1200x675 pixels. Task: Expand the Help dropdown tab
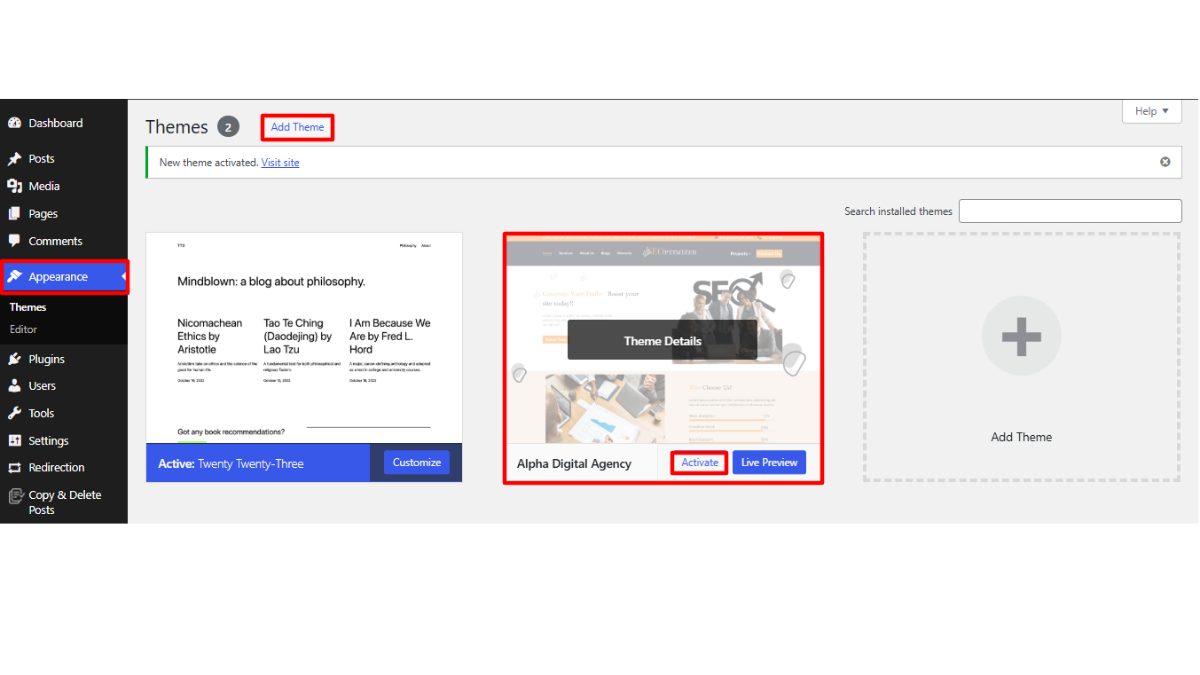pos(1152,111)
